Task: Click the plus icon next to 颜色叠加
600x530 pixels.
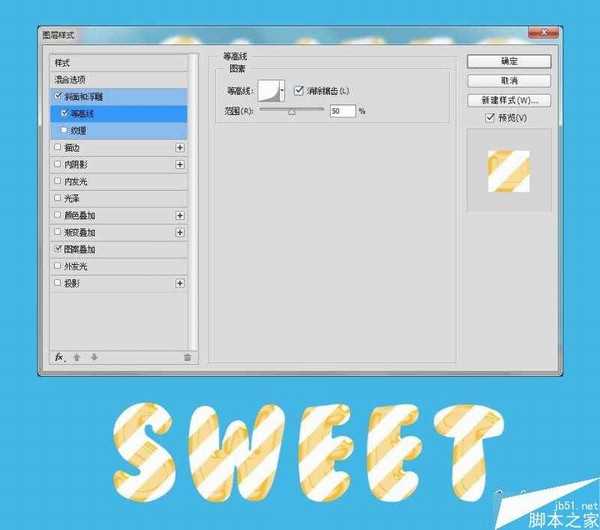Action: tap(180, 215)
